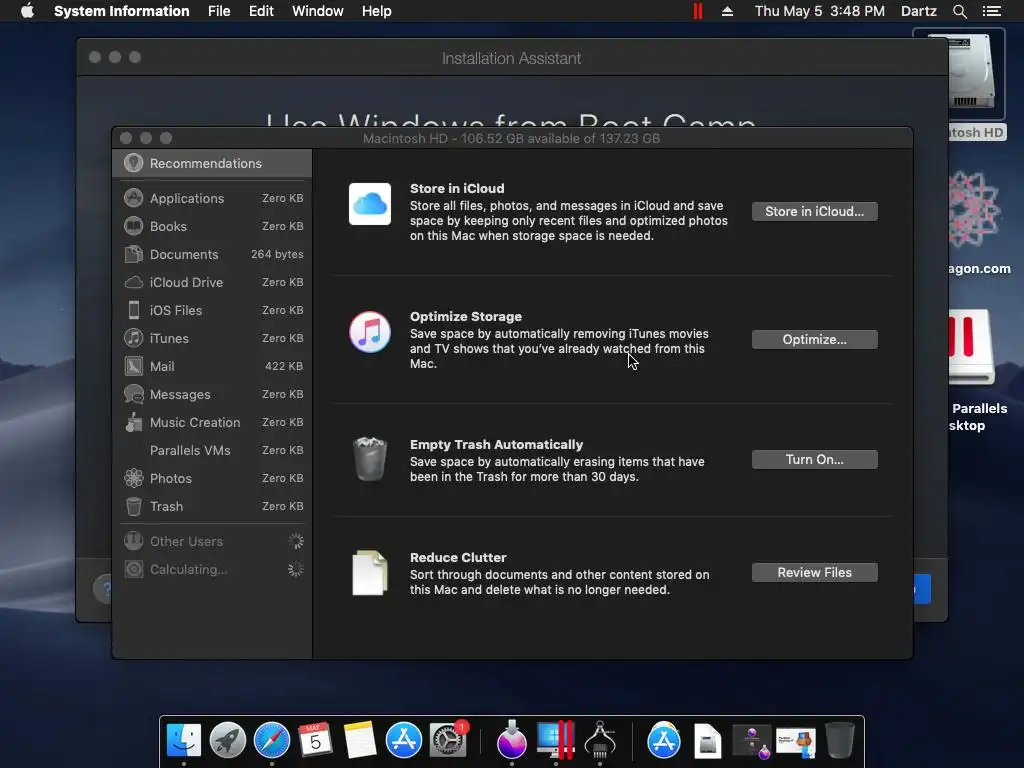Click the macOS installer Dock icon
This screenshot has width=1024, height=768.
[x=511, y=740]
